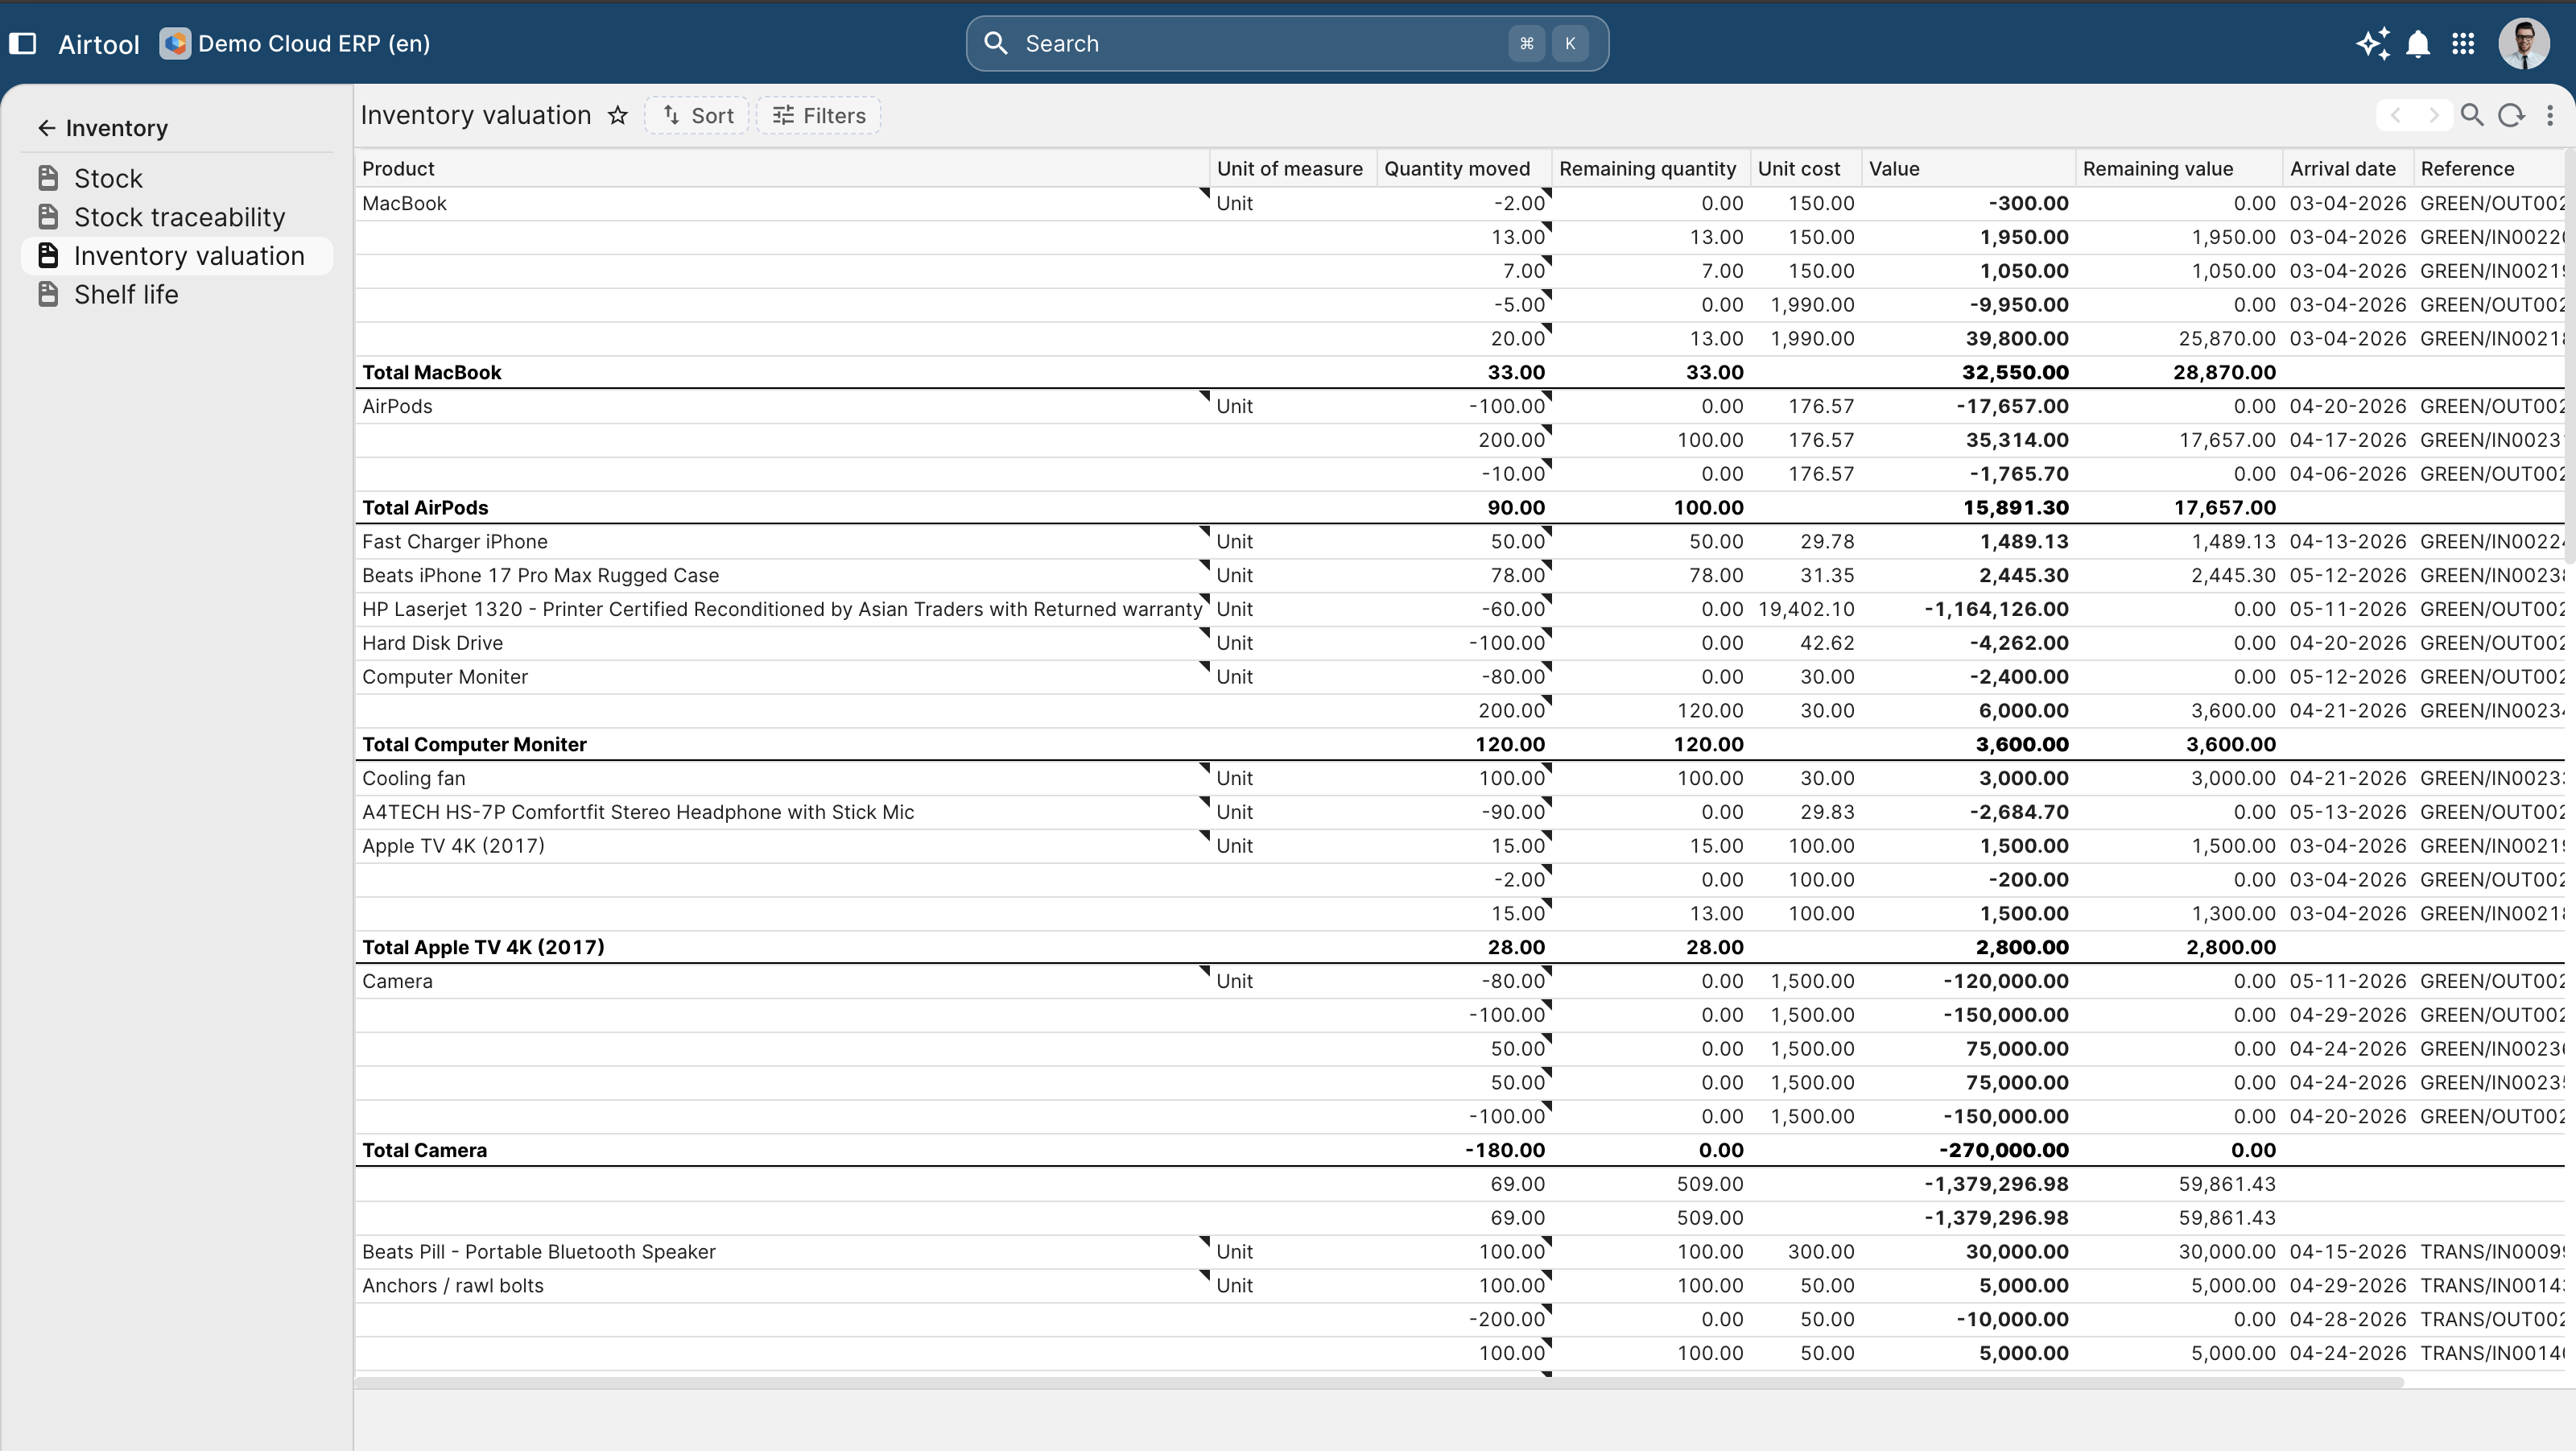Click the magnifier search icon in page toolbar
Image resolution: width=2576 pixels, height=1451 pixels.
pos(2472,116)
